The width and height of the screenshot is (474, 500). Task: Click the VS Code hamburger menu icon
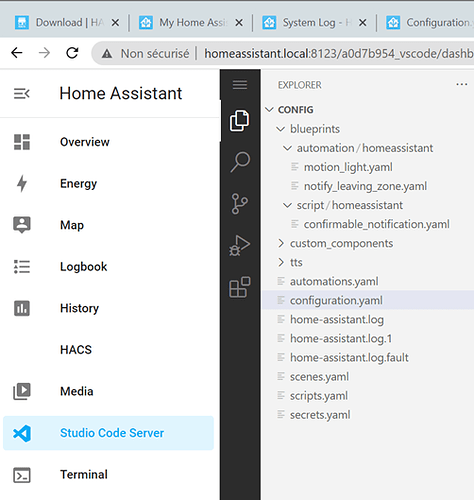(240, 85)
